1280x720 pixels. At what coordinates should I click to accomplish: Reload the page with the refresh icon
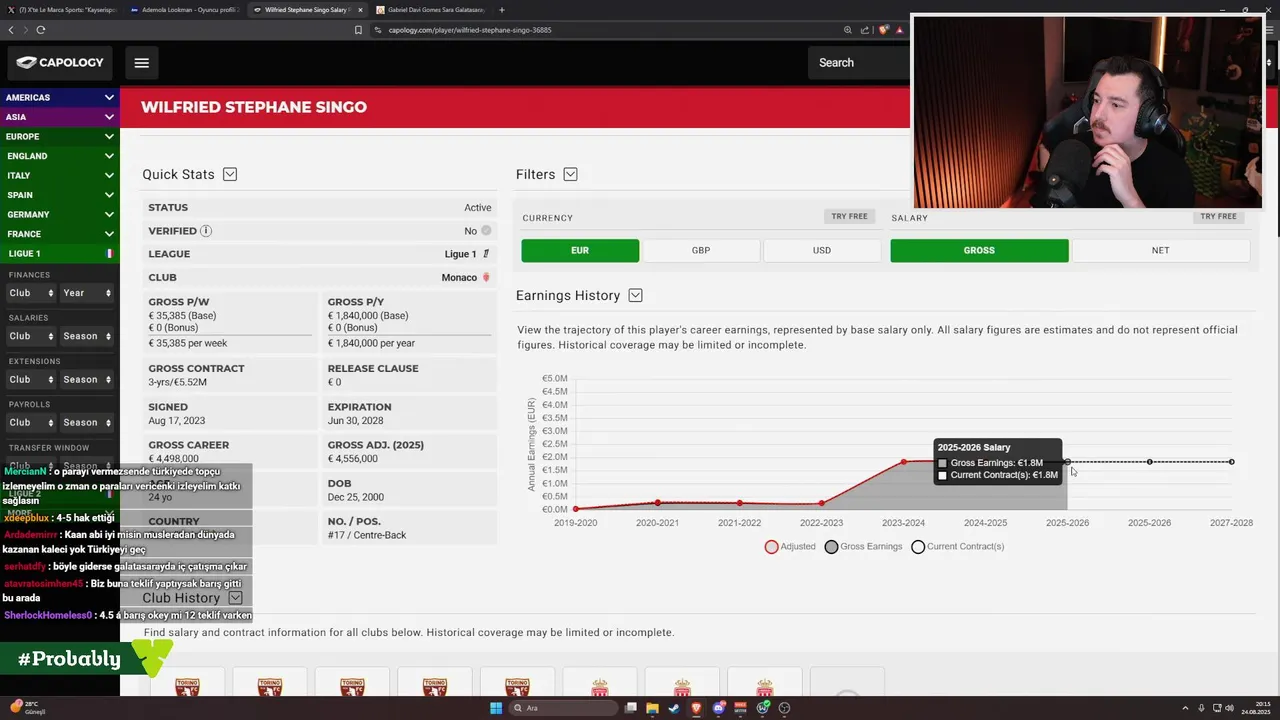click(41, 30)
